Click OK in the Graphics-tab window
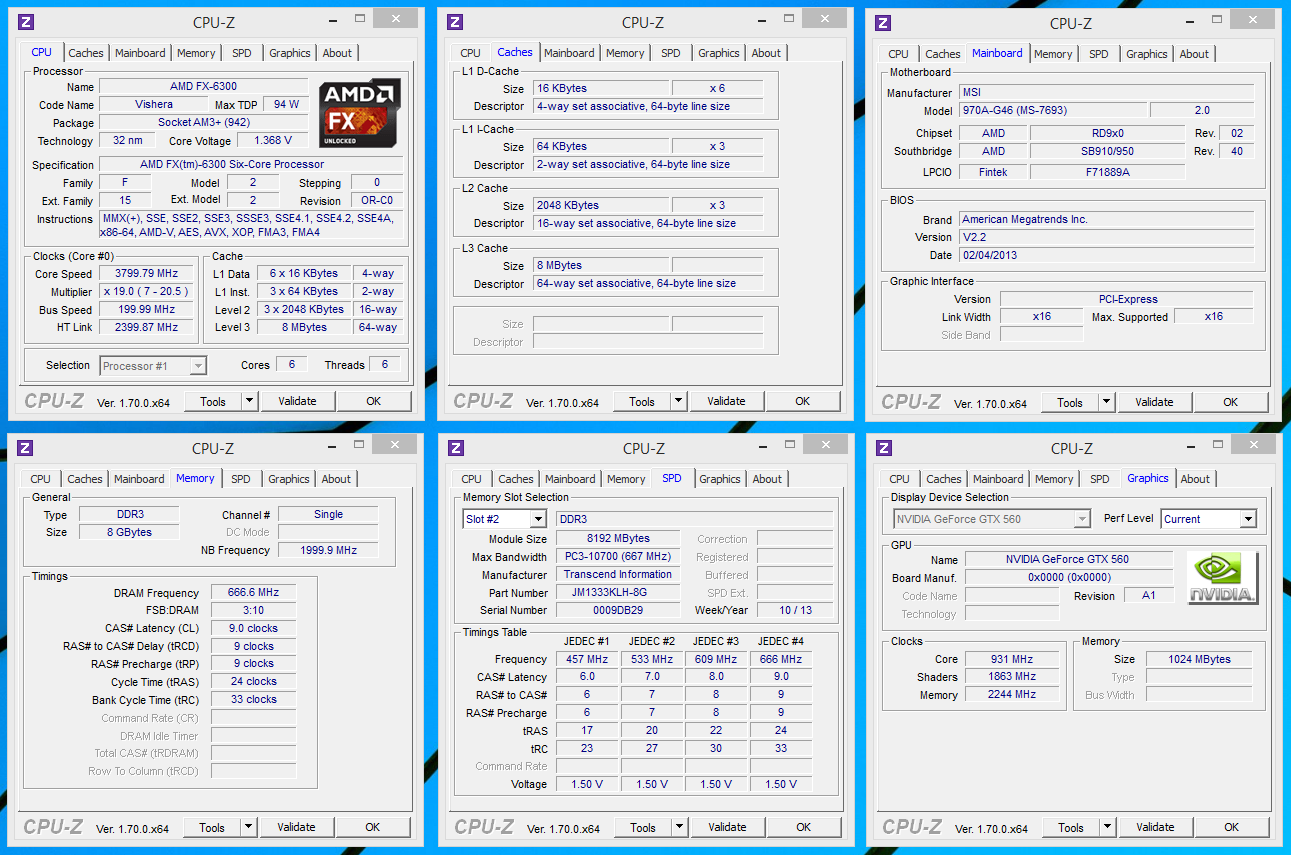 [x=1232, y=827]
